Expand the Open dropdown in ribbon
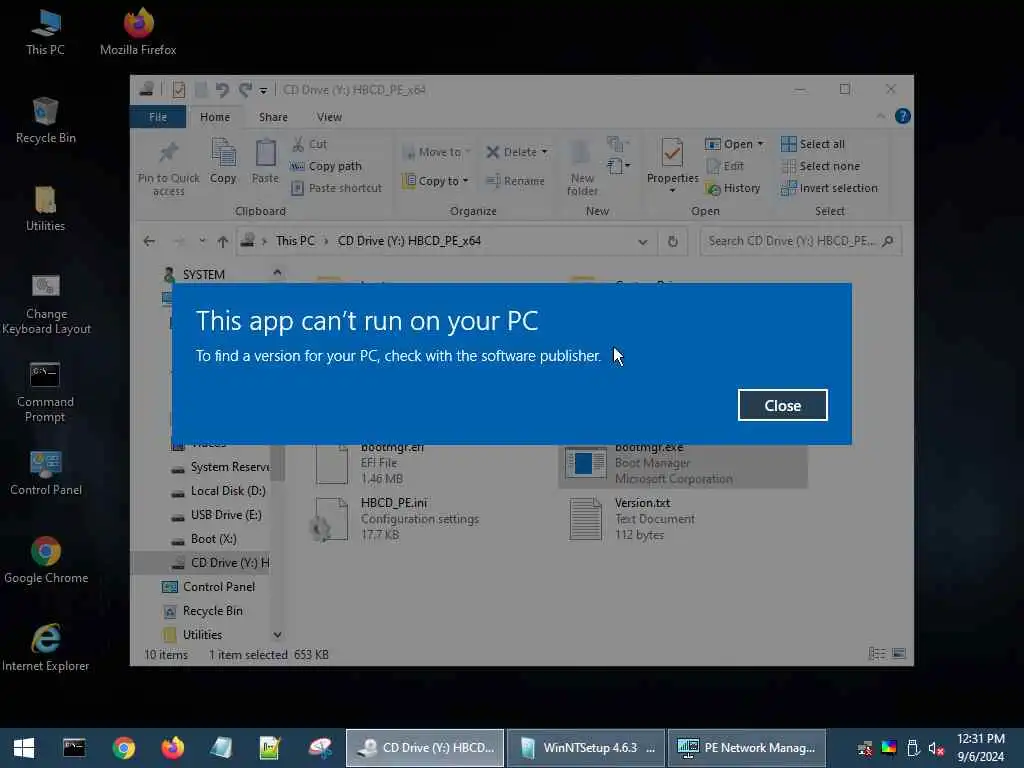 pos(734,144)
